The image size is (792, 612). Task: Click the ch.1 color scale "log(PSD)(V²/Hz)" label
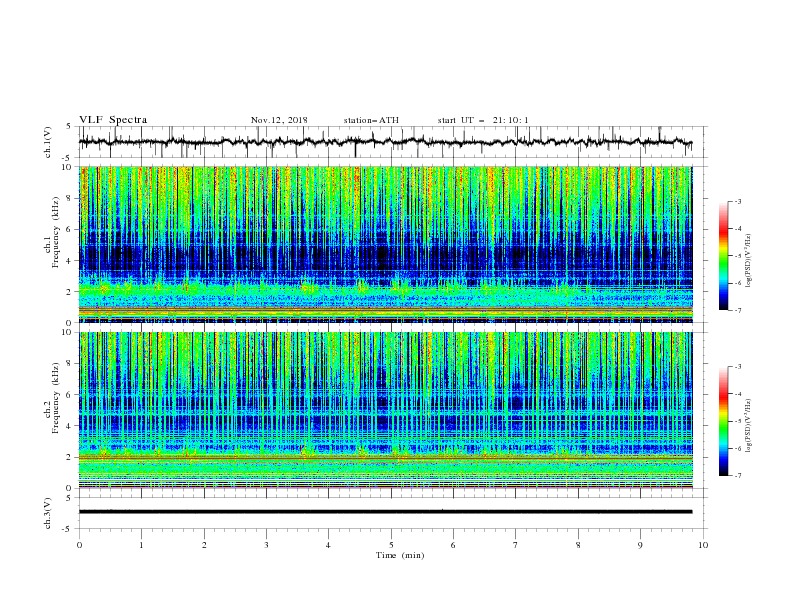point(749,261)
